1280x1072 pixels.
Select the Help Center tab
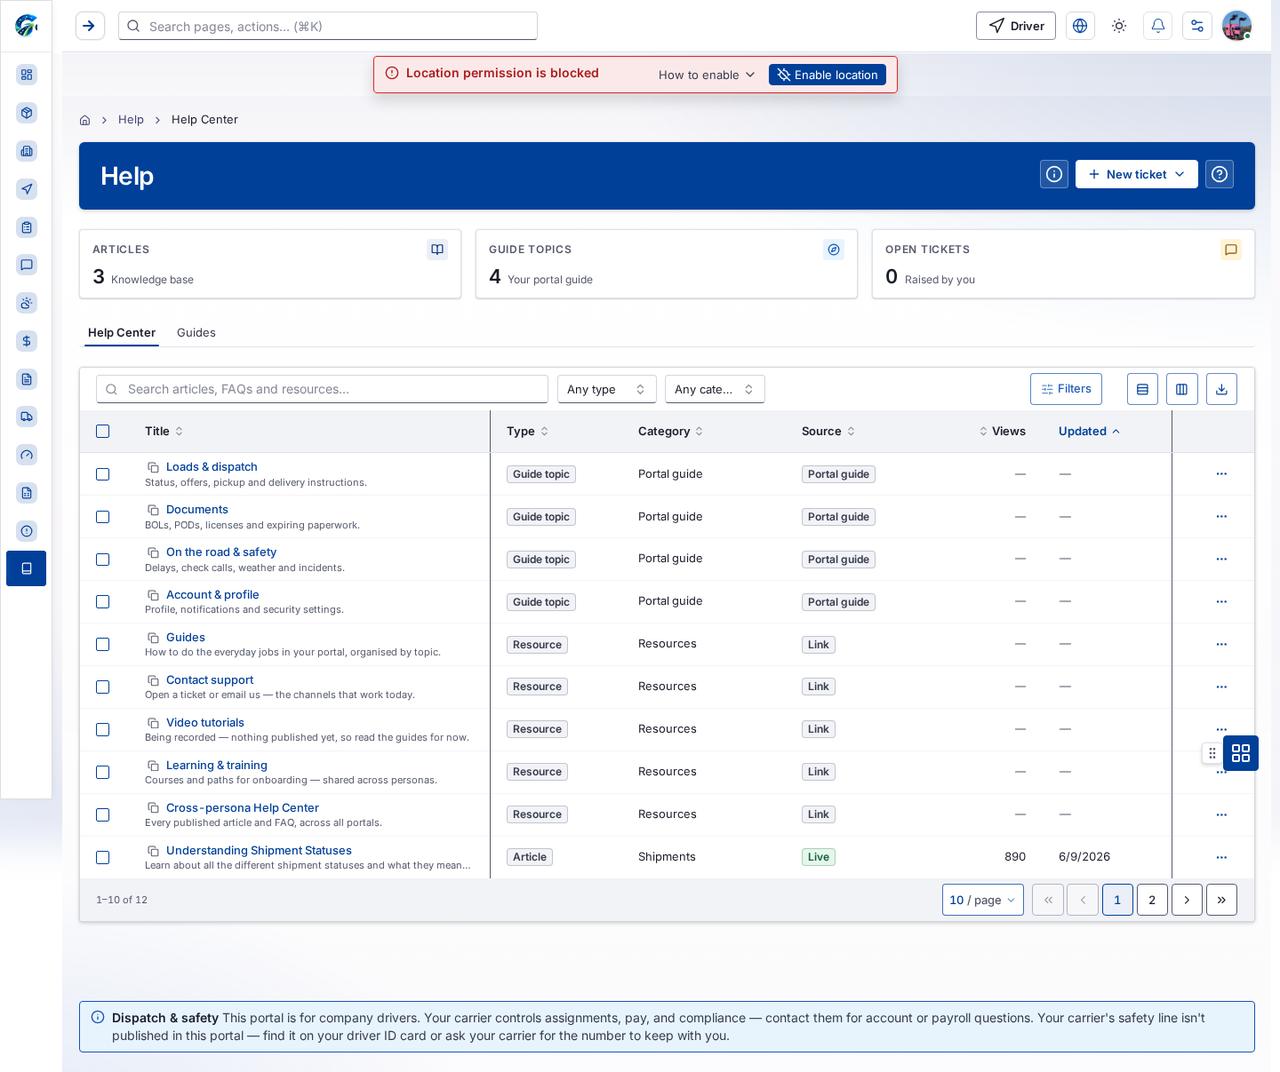[x=122, y=333]
